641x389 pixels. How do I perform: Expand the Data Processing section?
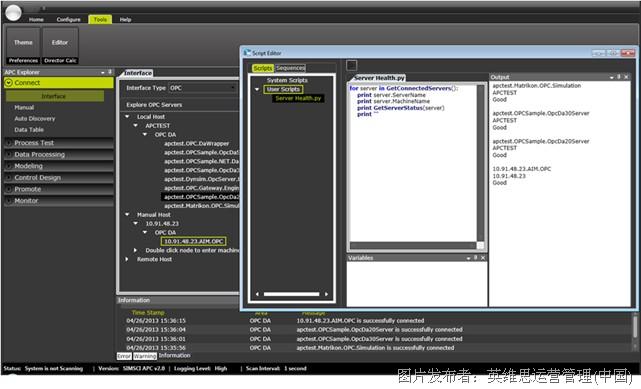[x=59, y=154]
